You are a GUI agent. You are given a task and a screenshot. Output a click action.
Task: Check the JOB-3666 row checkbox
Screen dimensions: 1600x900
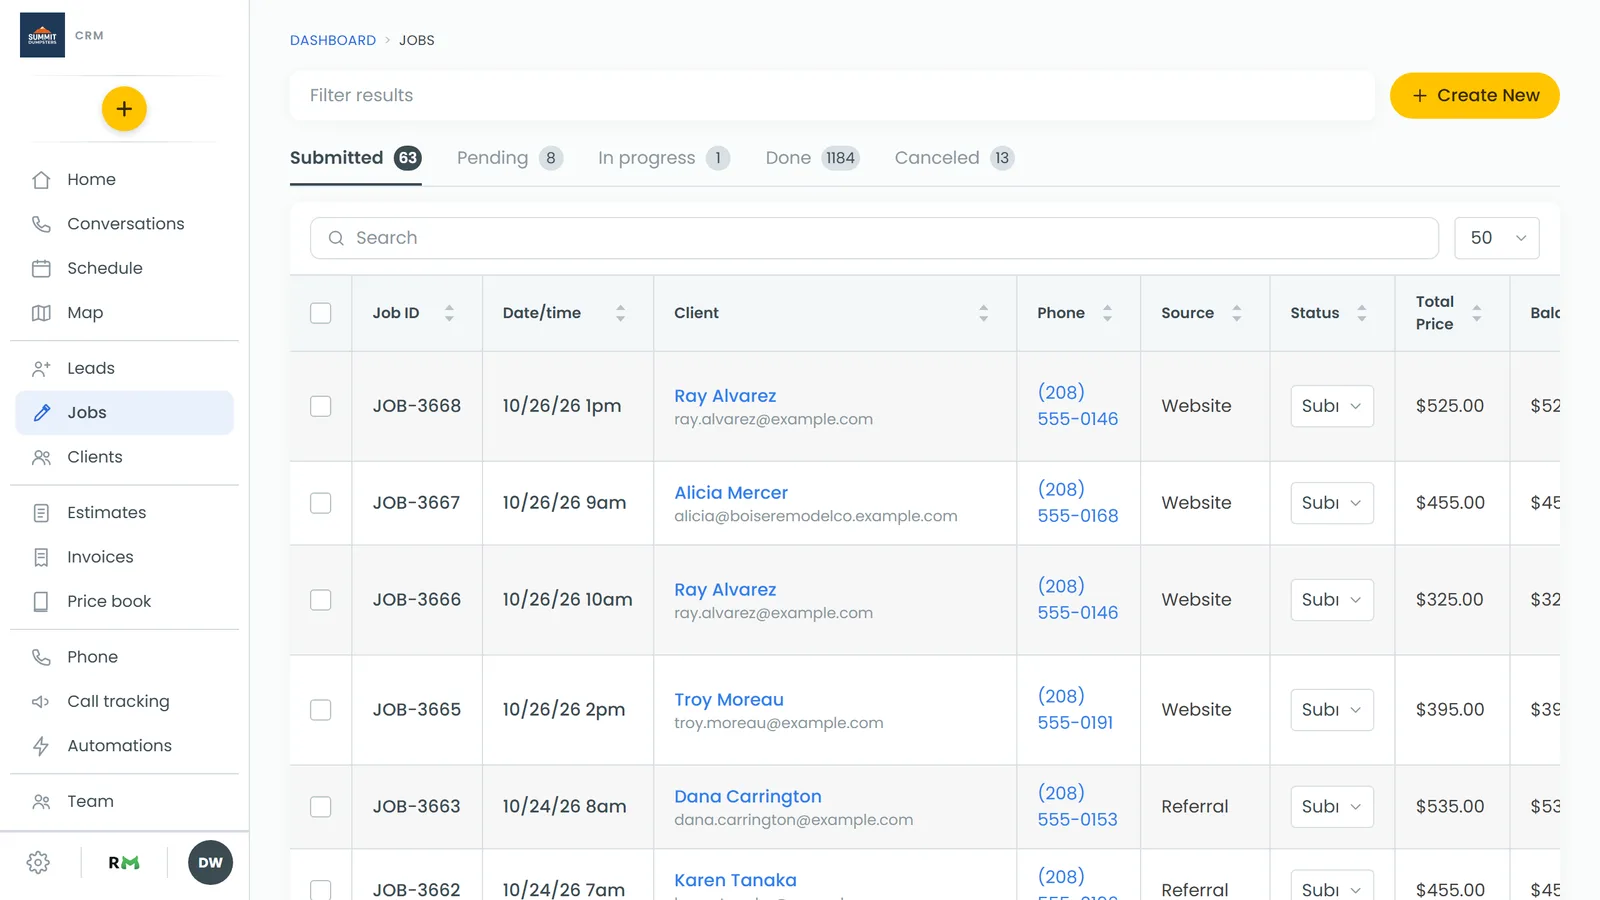[x=320, y=600]
